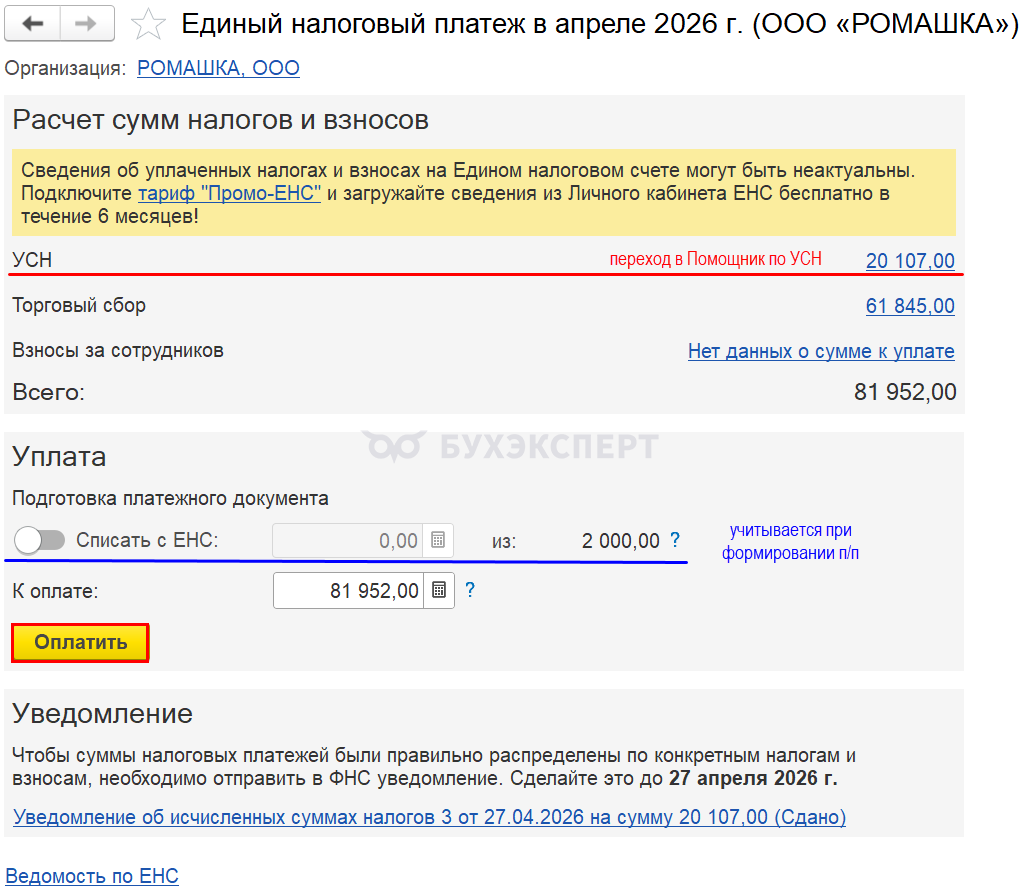
Task: Open Торговый сбор amount 61 845,00
Action: click(910, 305)
